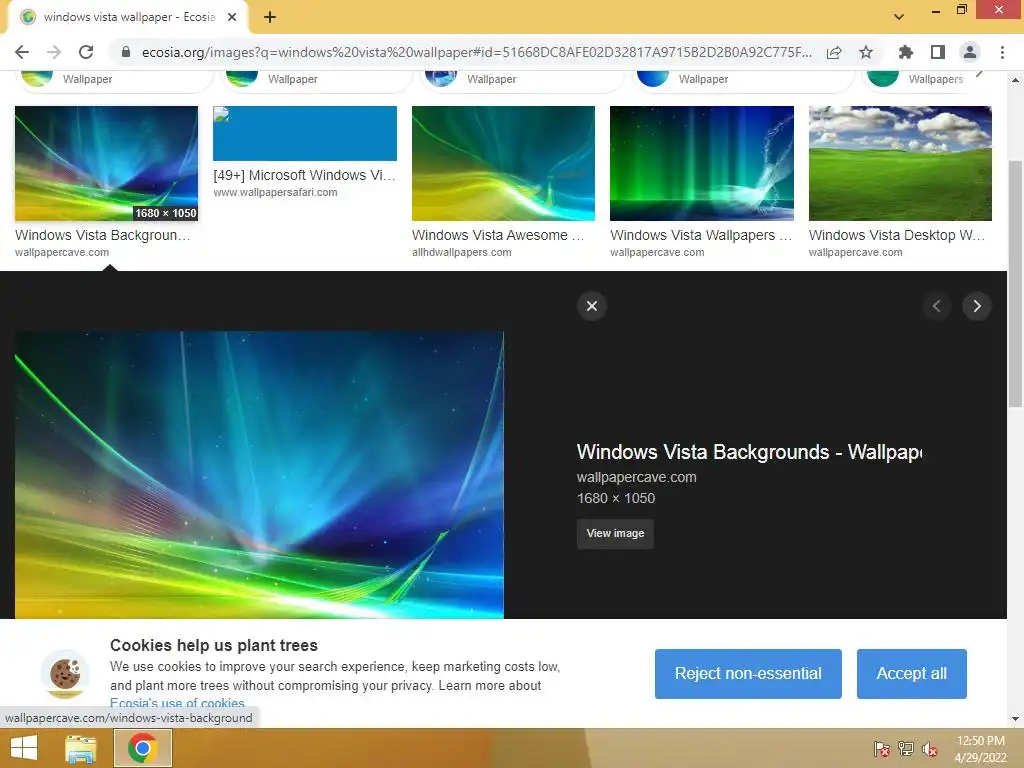Go to previous image in preview
The width and height of the screenshot is (1024, 768).
coord(936,306)
